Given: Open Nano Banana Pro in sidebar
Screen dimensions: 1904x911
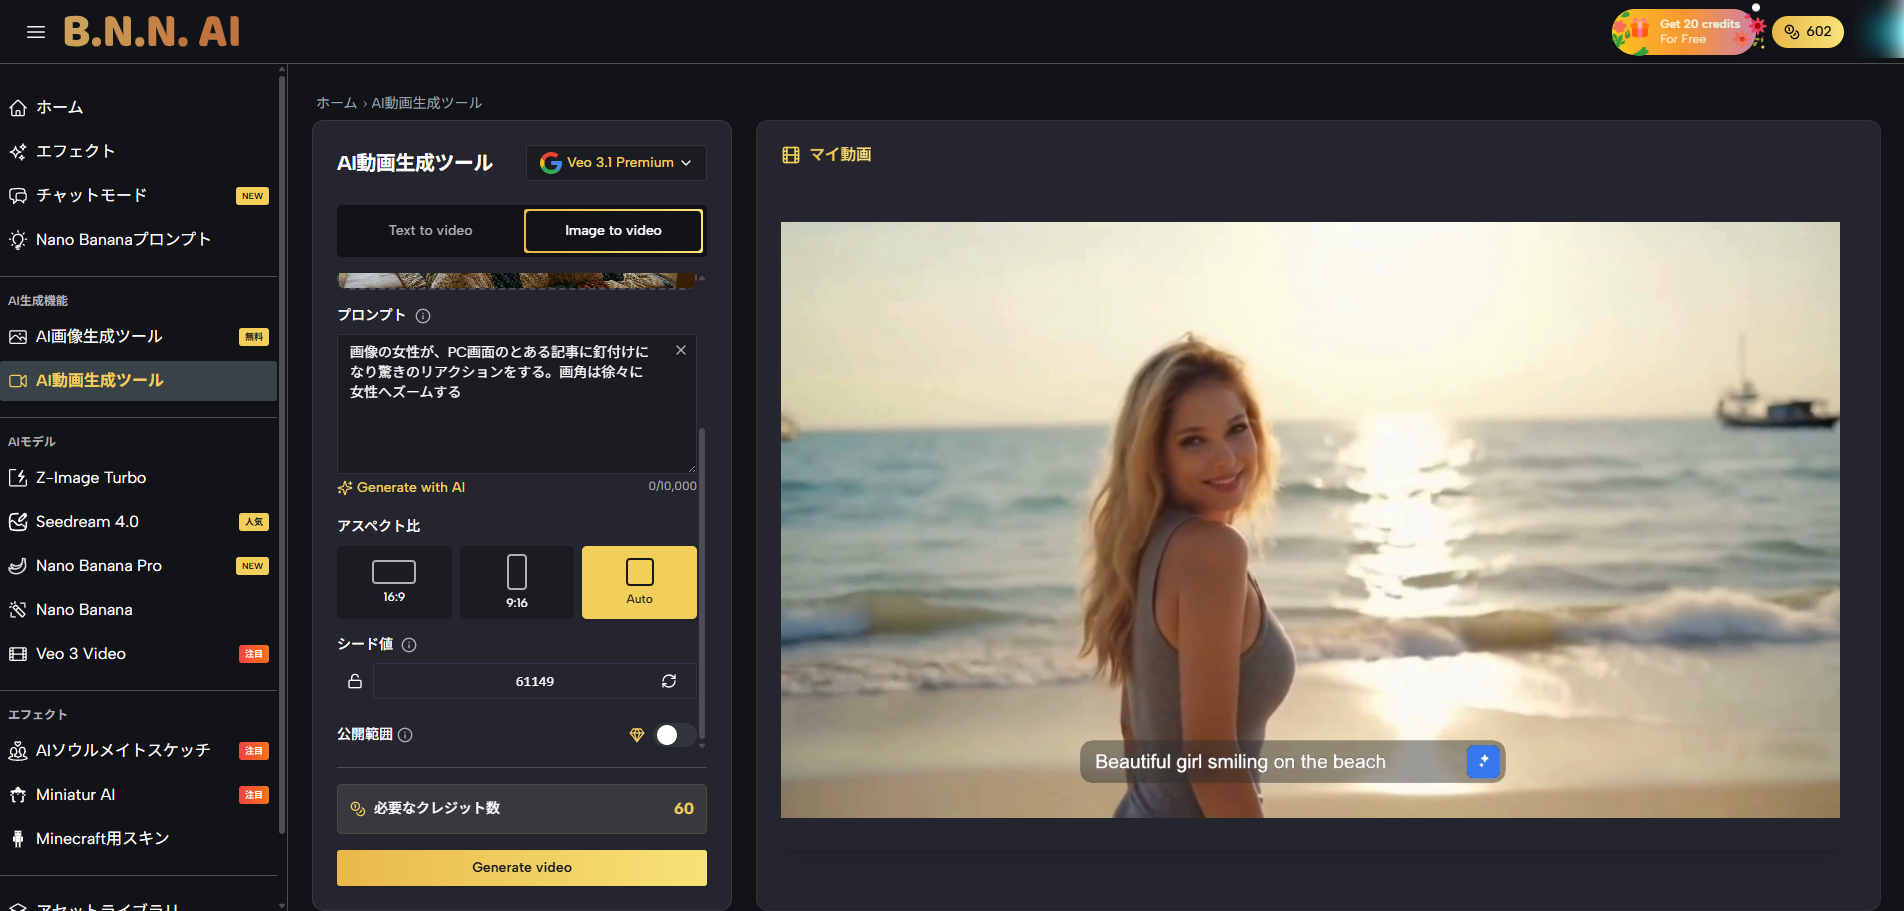Looking at the screenshot, I should point(99,566).
